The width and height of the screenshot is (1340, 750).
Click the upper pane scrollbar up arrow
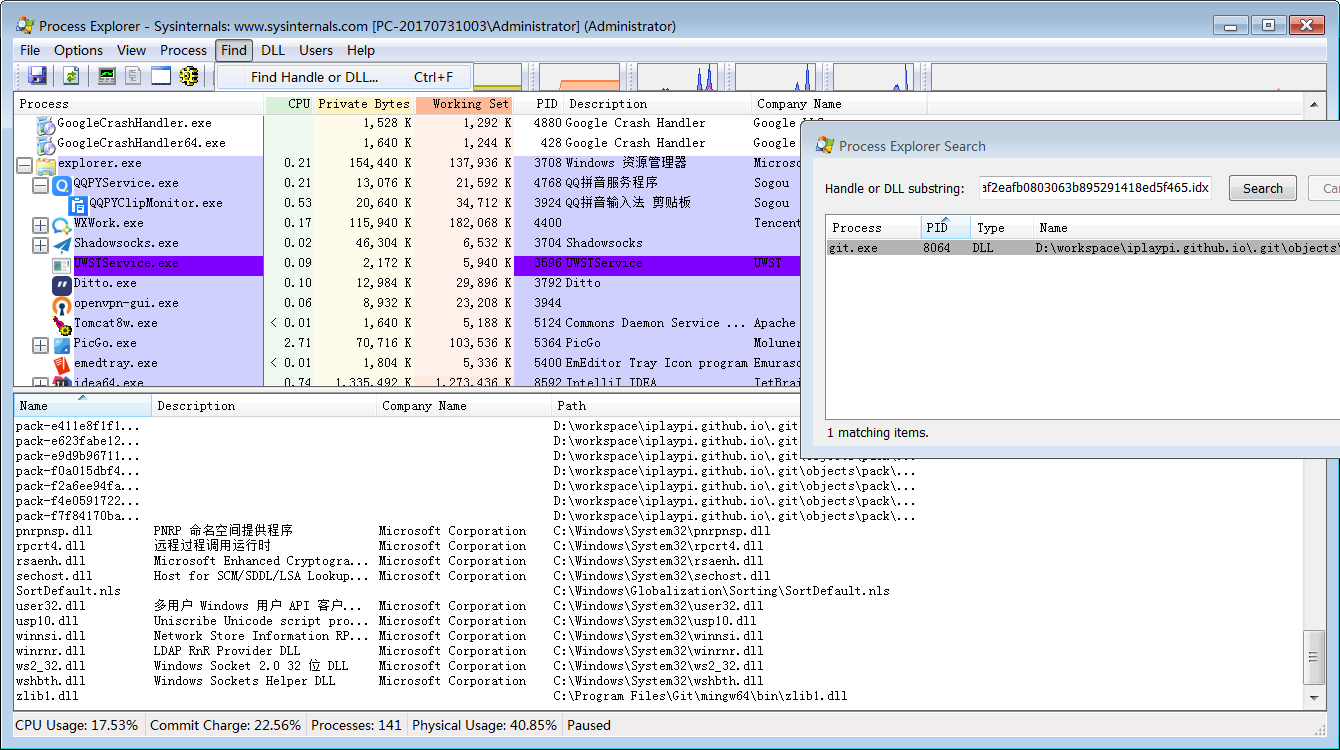pos(1315,104)
